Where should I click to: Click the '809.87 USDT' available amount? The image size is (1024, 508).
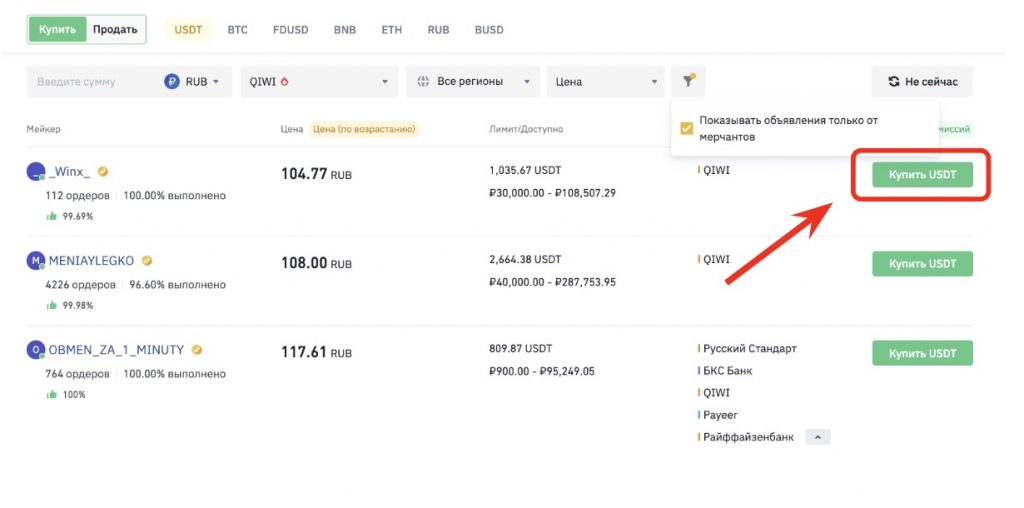click(520, 349)
